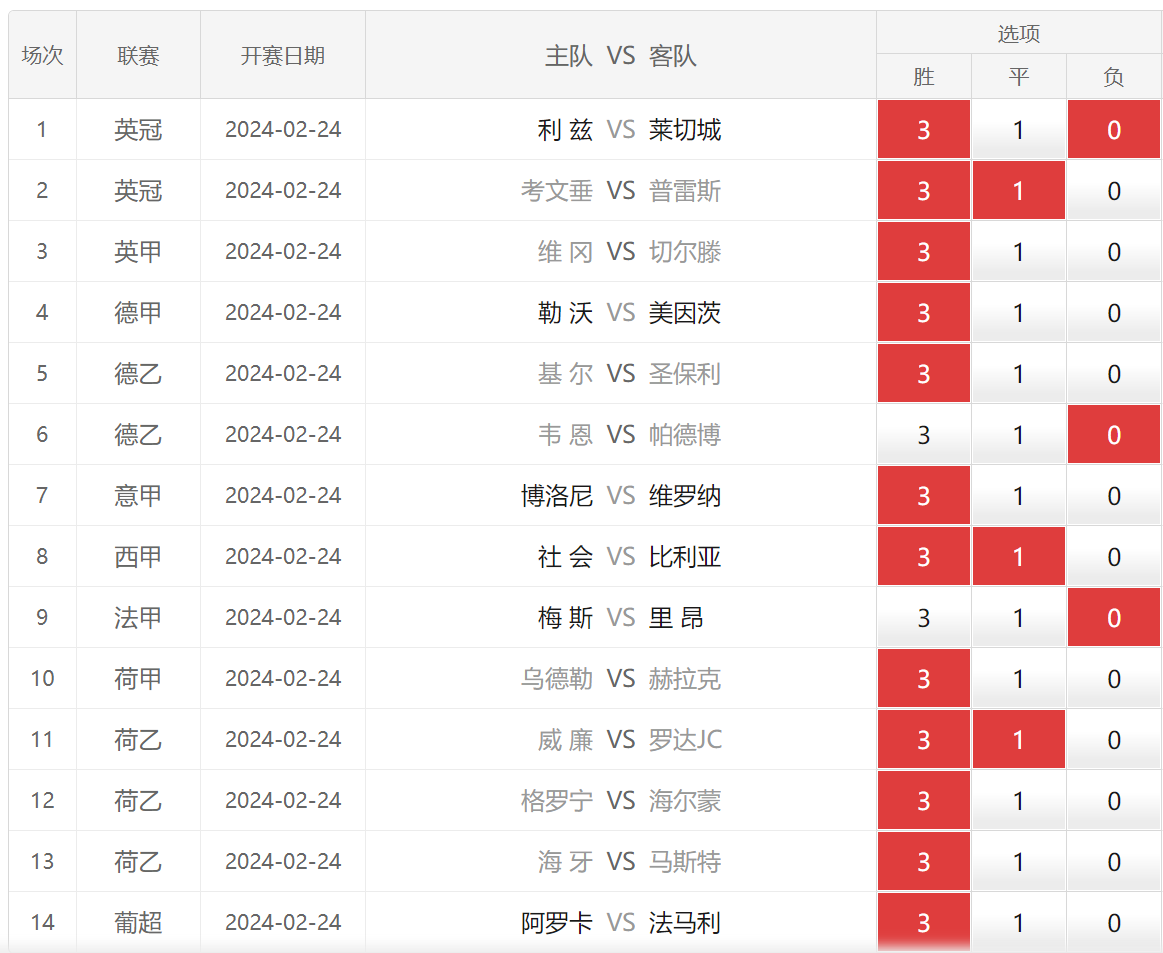Click team name 莱切城
The height and width of the screenshot is (953, 1163).
(x=685, y=130)
